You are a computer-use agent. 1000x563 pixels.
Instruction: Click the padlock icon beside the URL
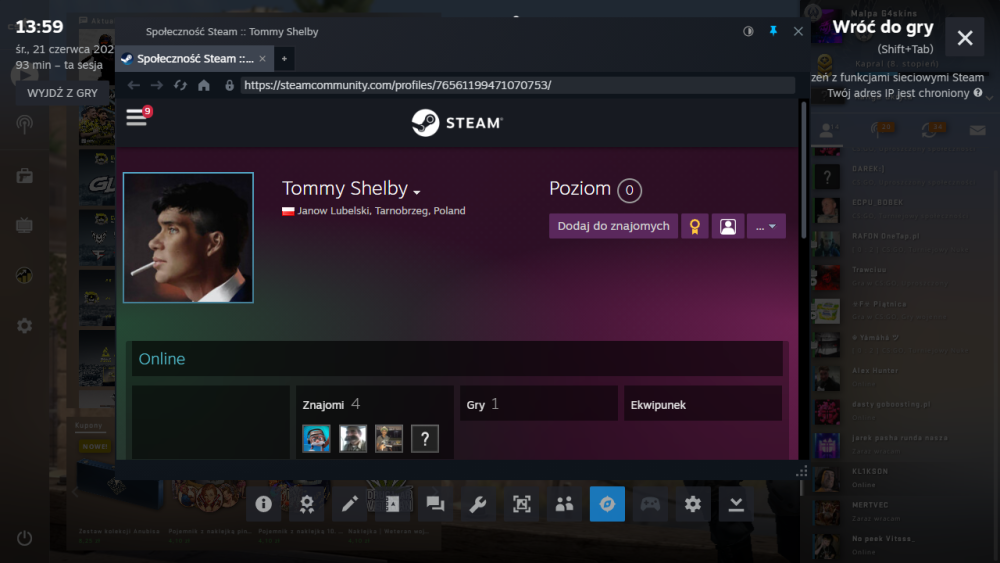[x=230, y=85]
